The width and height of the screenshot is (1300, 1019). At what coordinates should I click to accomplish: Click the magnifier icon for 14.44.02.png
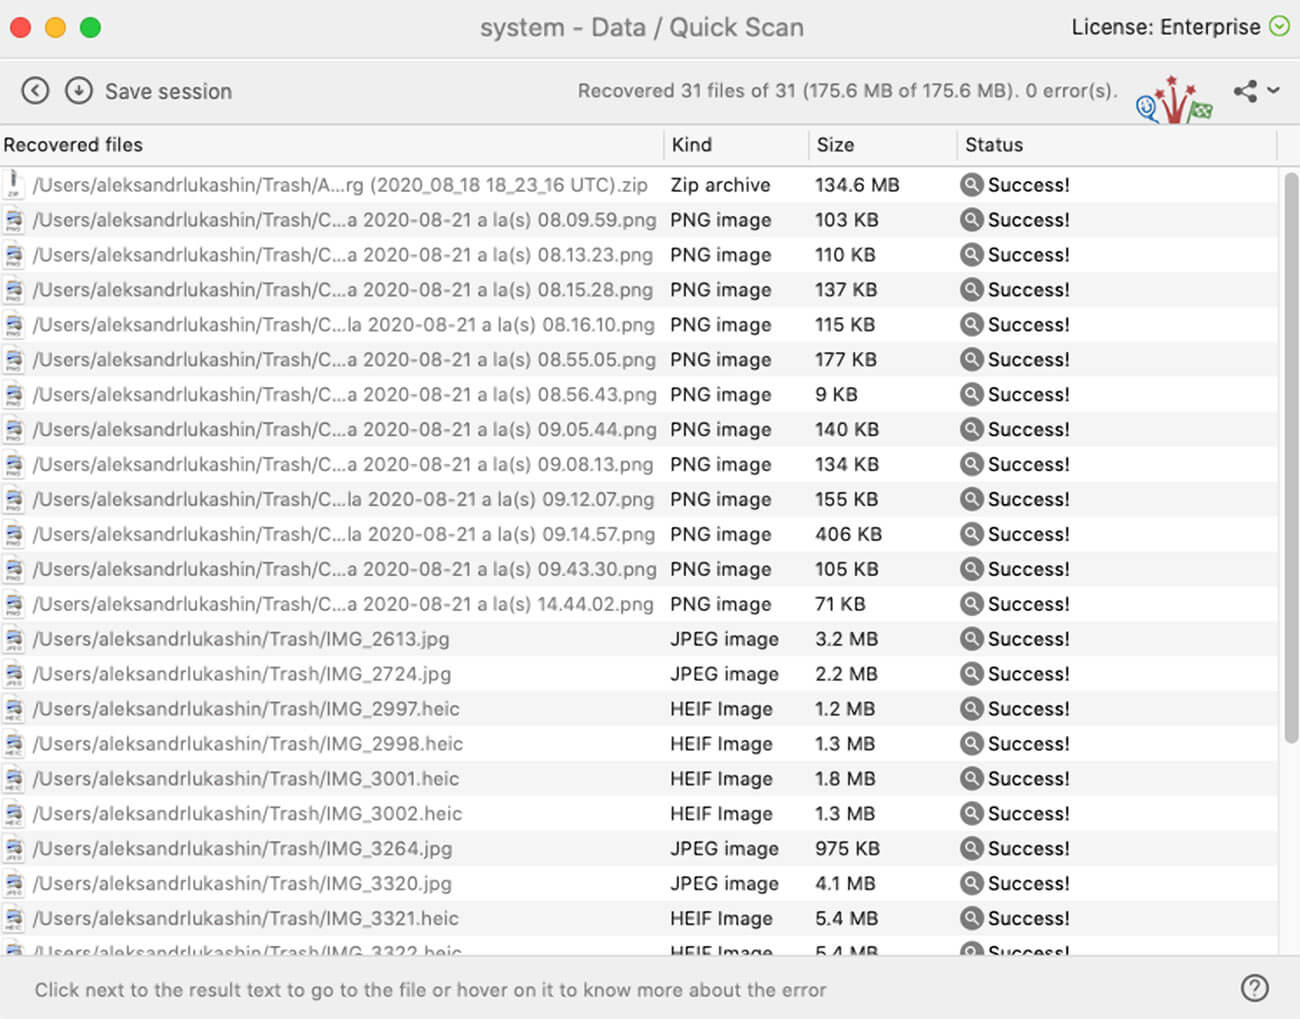click(971, 603)
